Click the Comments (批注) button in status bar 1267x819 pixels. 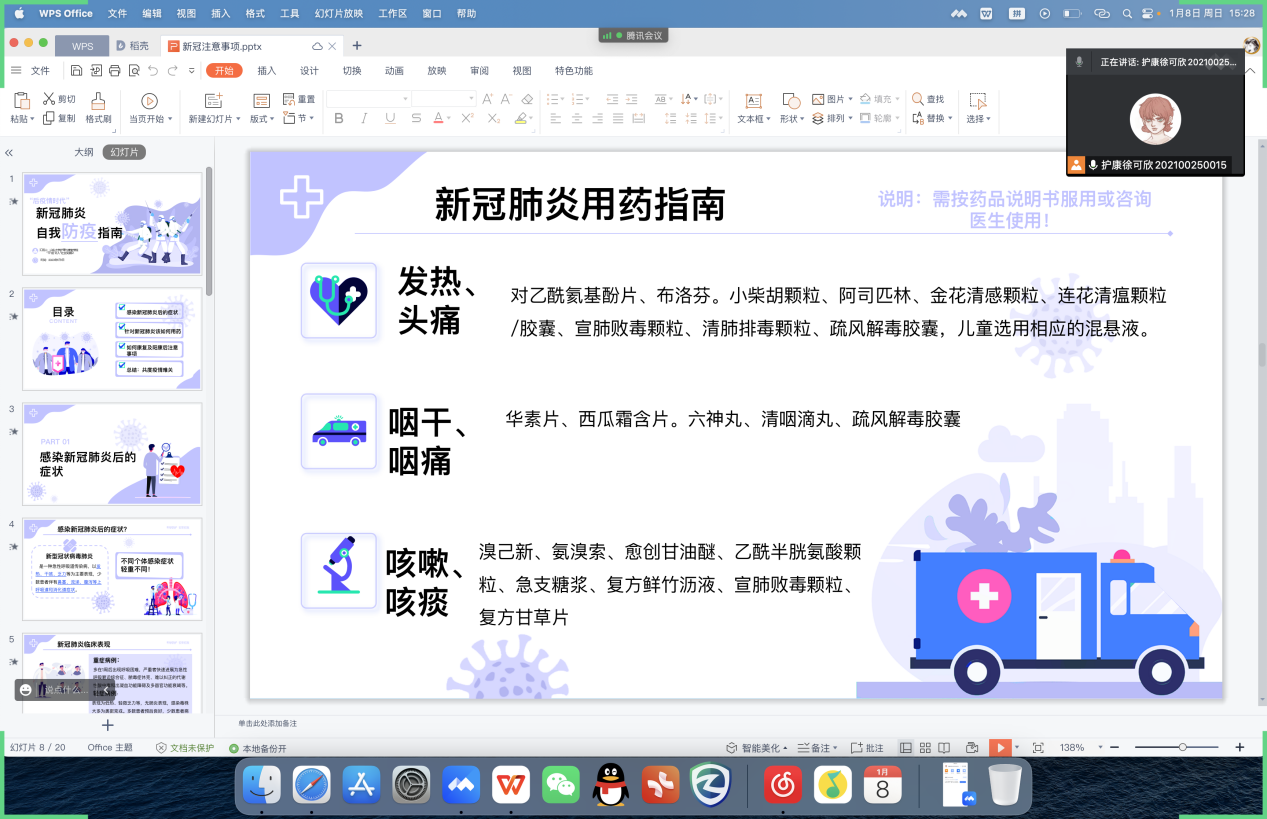866,748
